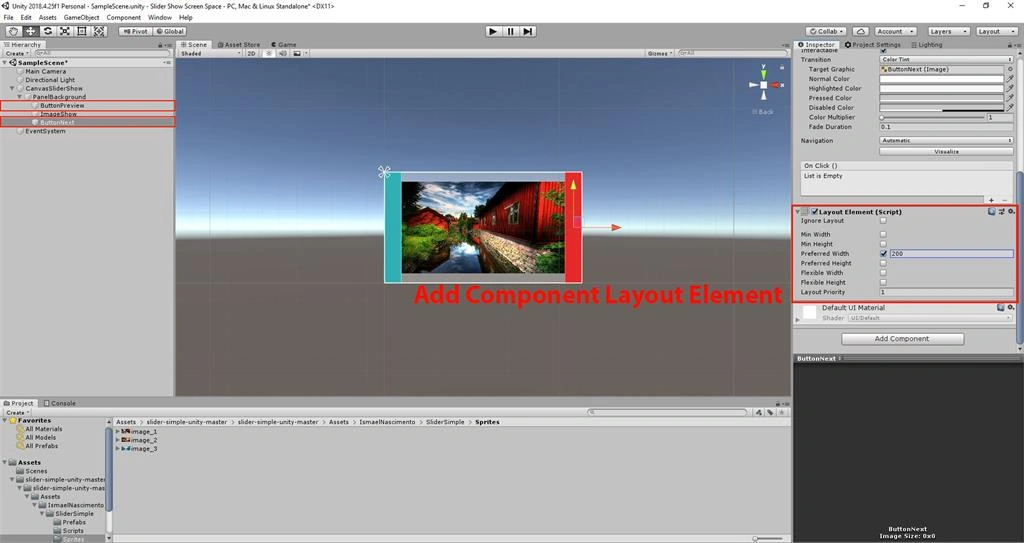1024x543 pixels.
Task: Enable the Flexible Height checkbox
Action: (884, 282)
